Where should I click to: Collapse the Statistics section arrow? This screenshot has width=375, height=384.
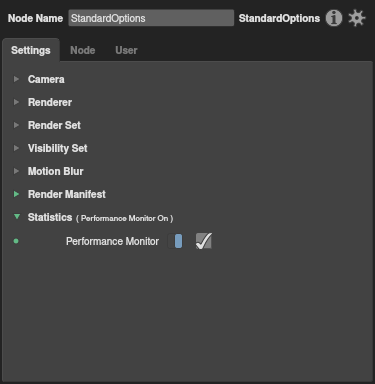point(17,217)
